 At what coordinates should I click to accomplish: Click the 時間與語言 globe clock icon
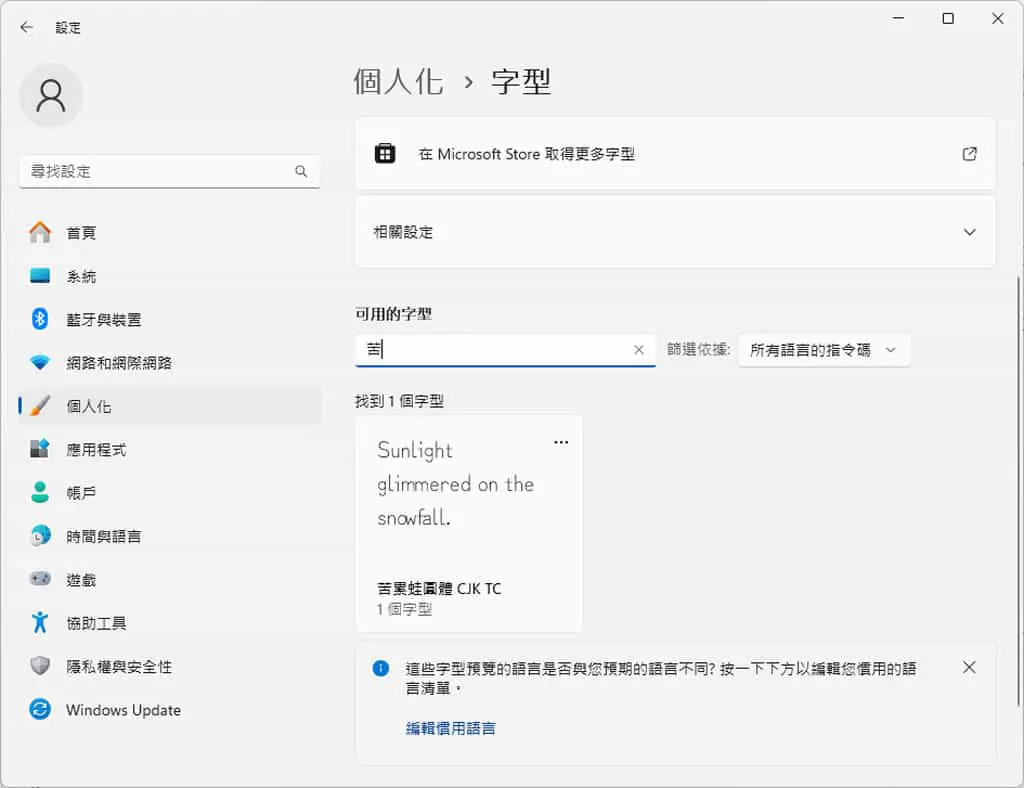40,536
